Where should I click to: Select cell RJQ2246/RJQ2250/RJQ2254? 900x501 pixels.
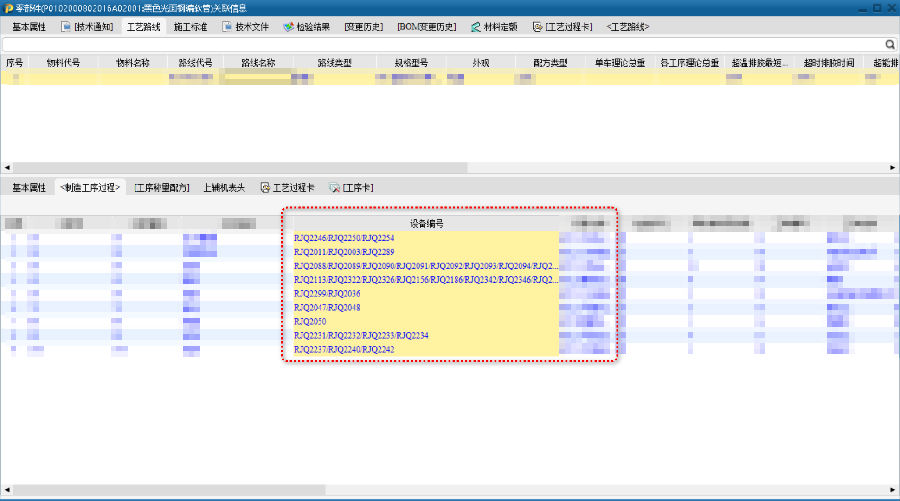(x=426, y=238)
